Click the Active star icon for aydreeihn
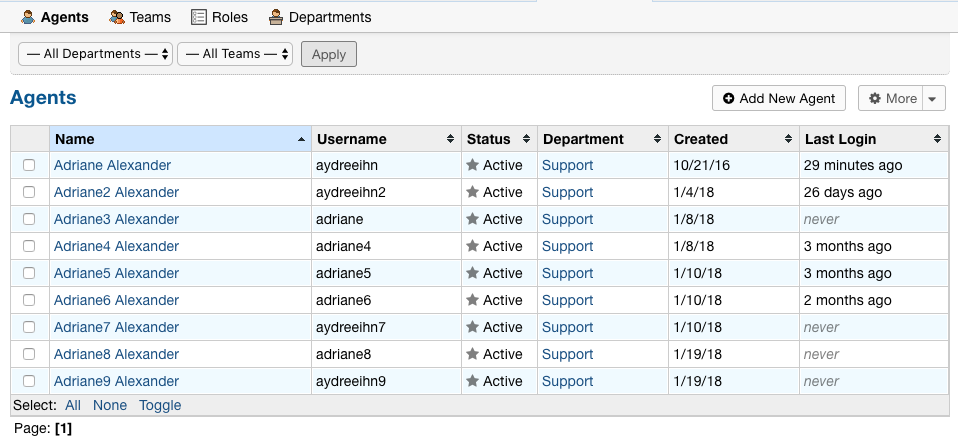 click(x=472, y=165)
